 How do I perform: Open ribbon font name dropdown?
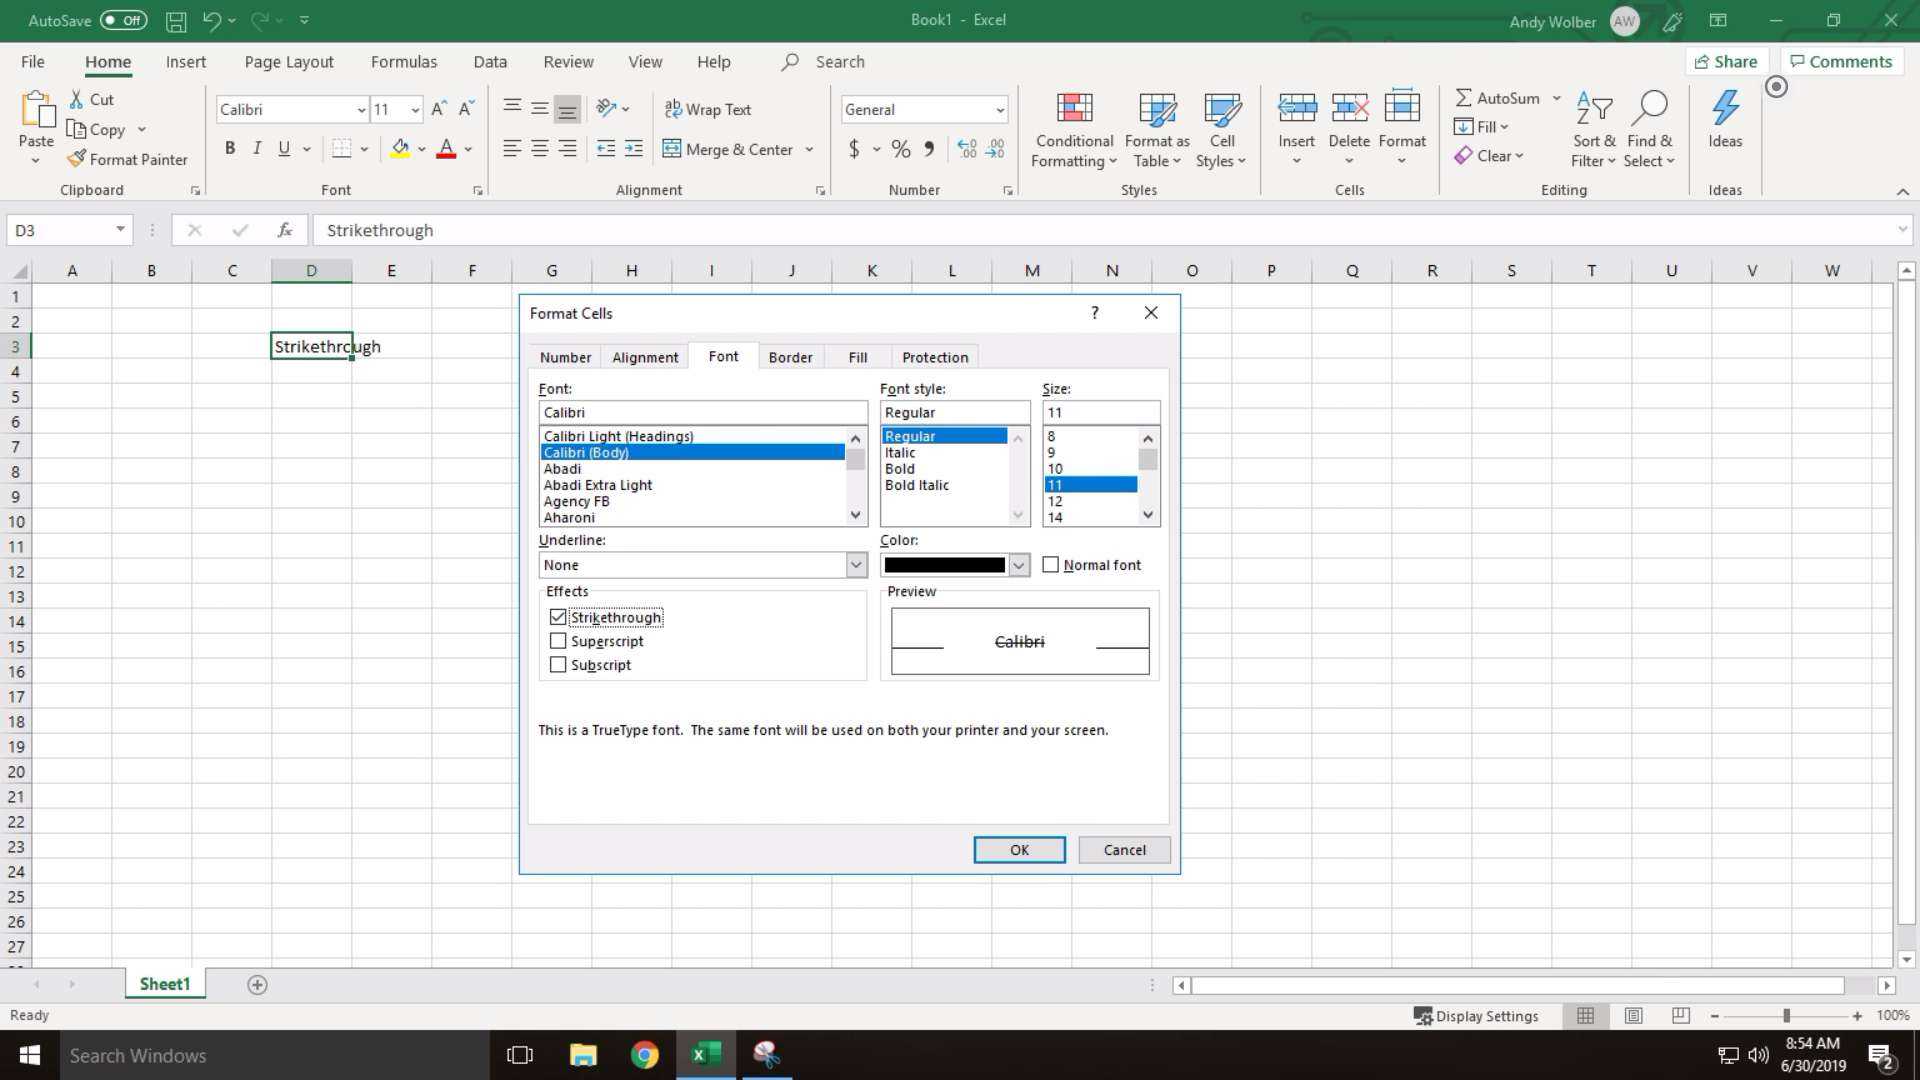click(361, 110)
